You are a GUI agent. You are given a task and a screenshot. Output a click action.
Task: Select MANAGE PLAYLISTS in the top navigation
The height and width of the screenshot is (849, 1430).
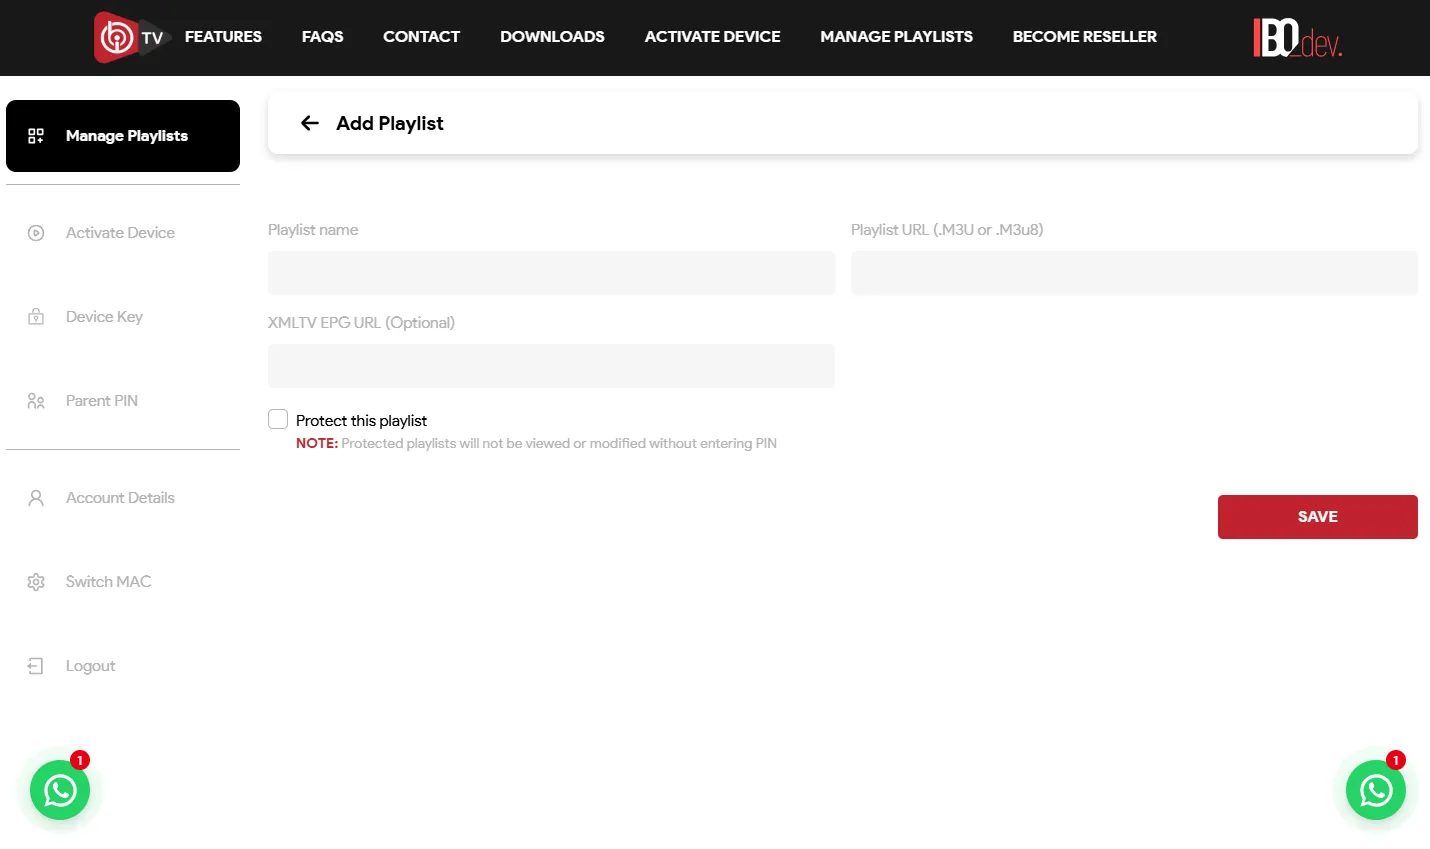[896, 36]
